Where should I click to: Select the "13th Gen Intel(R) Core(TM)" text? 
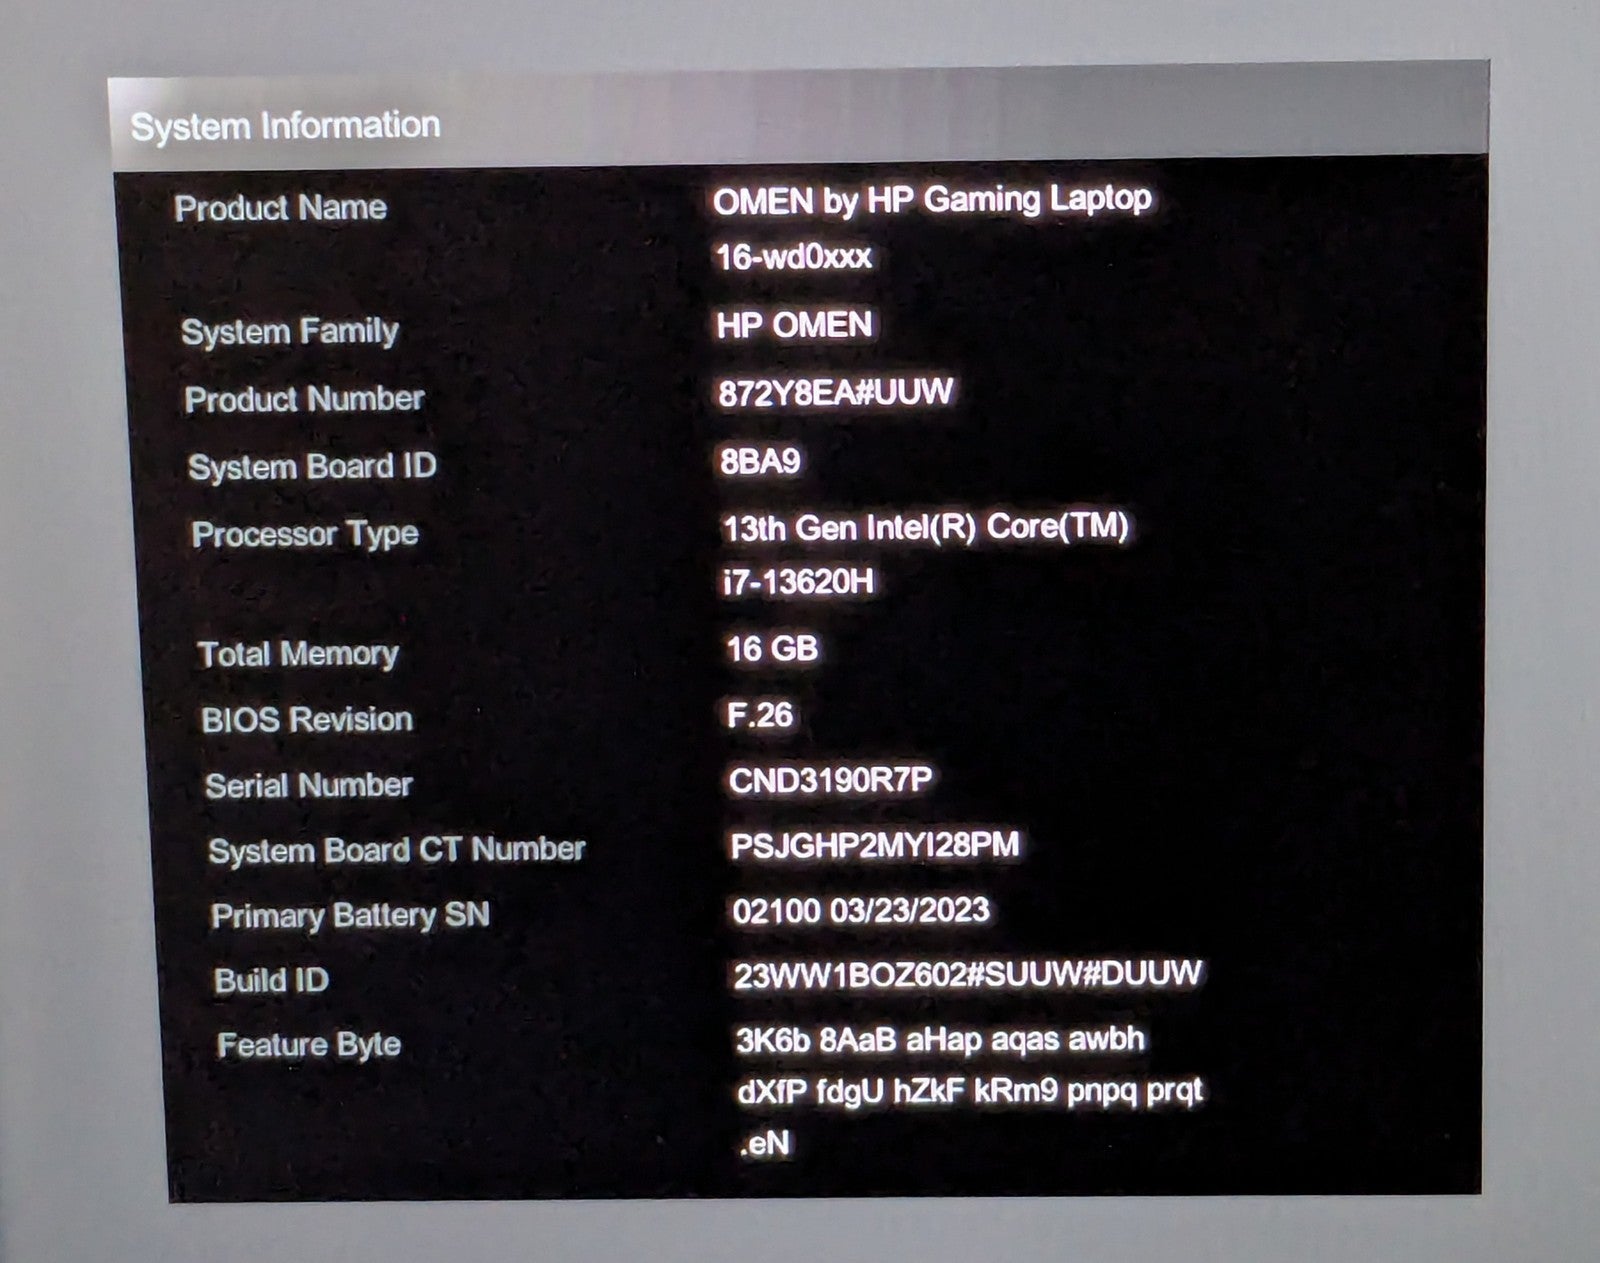click(925, 527)
